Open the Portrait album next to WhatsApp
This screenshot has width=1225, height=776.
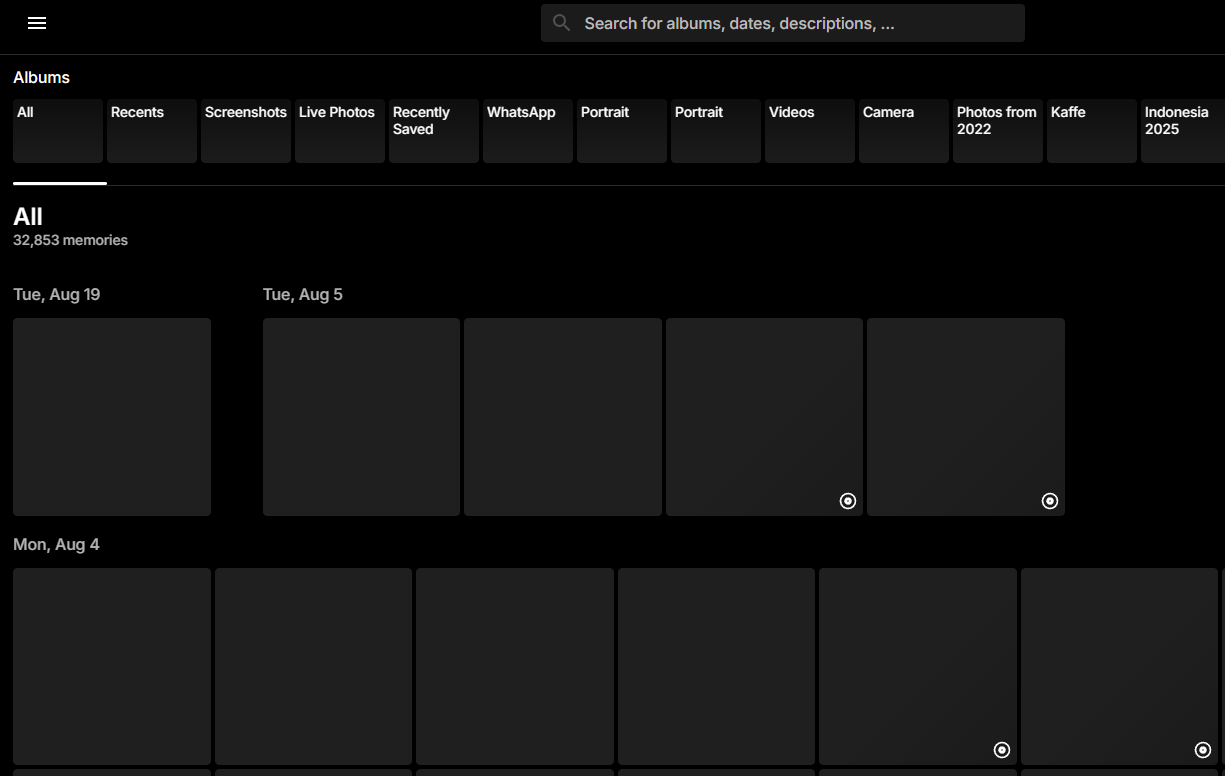622,131
